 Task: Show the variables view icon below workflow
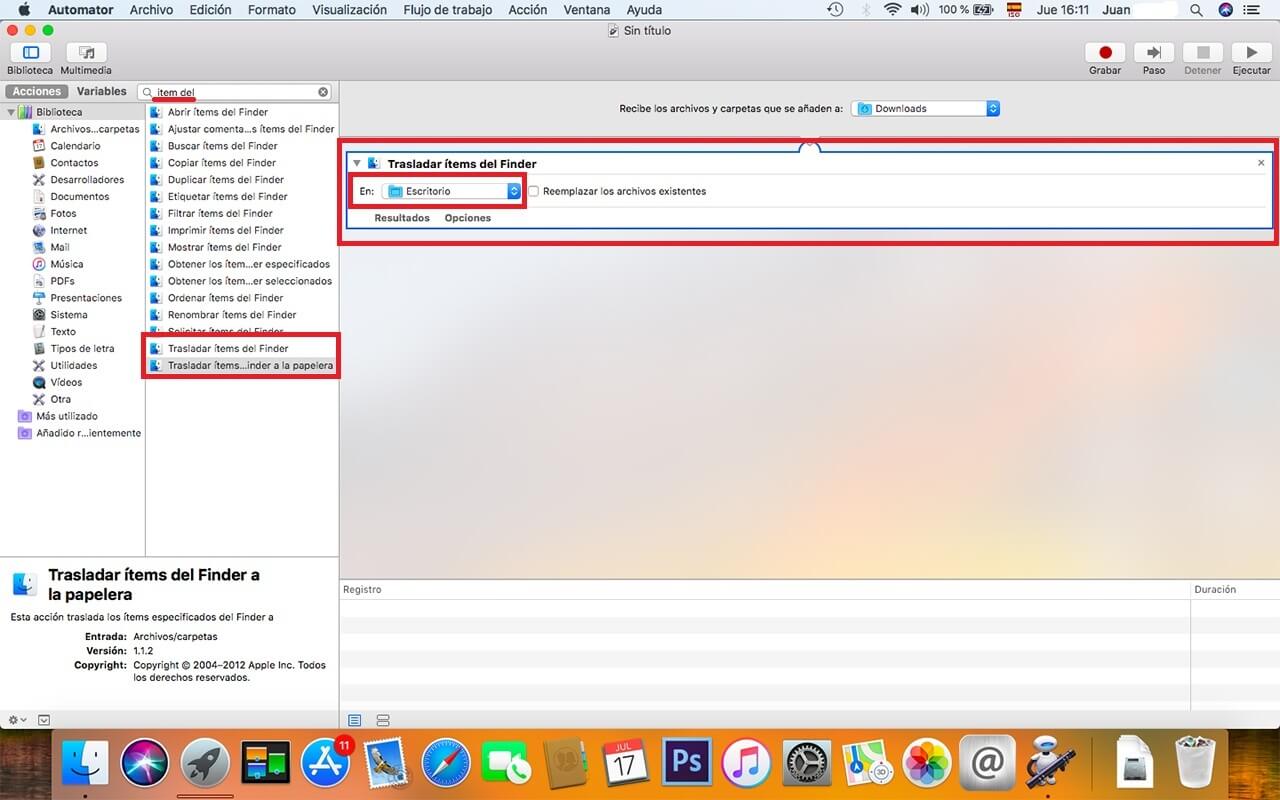coord(383,720)
